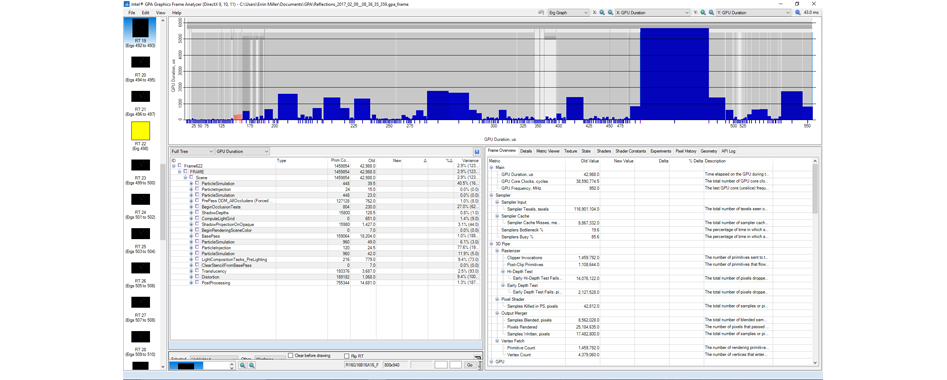The height and width of the screenshot is (380, 947).
Task: Switch to the Metric Viewer tab
Action: [548, 151]
